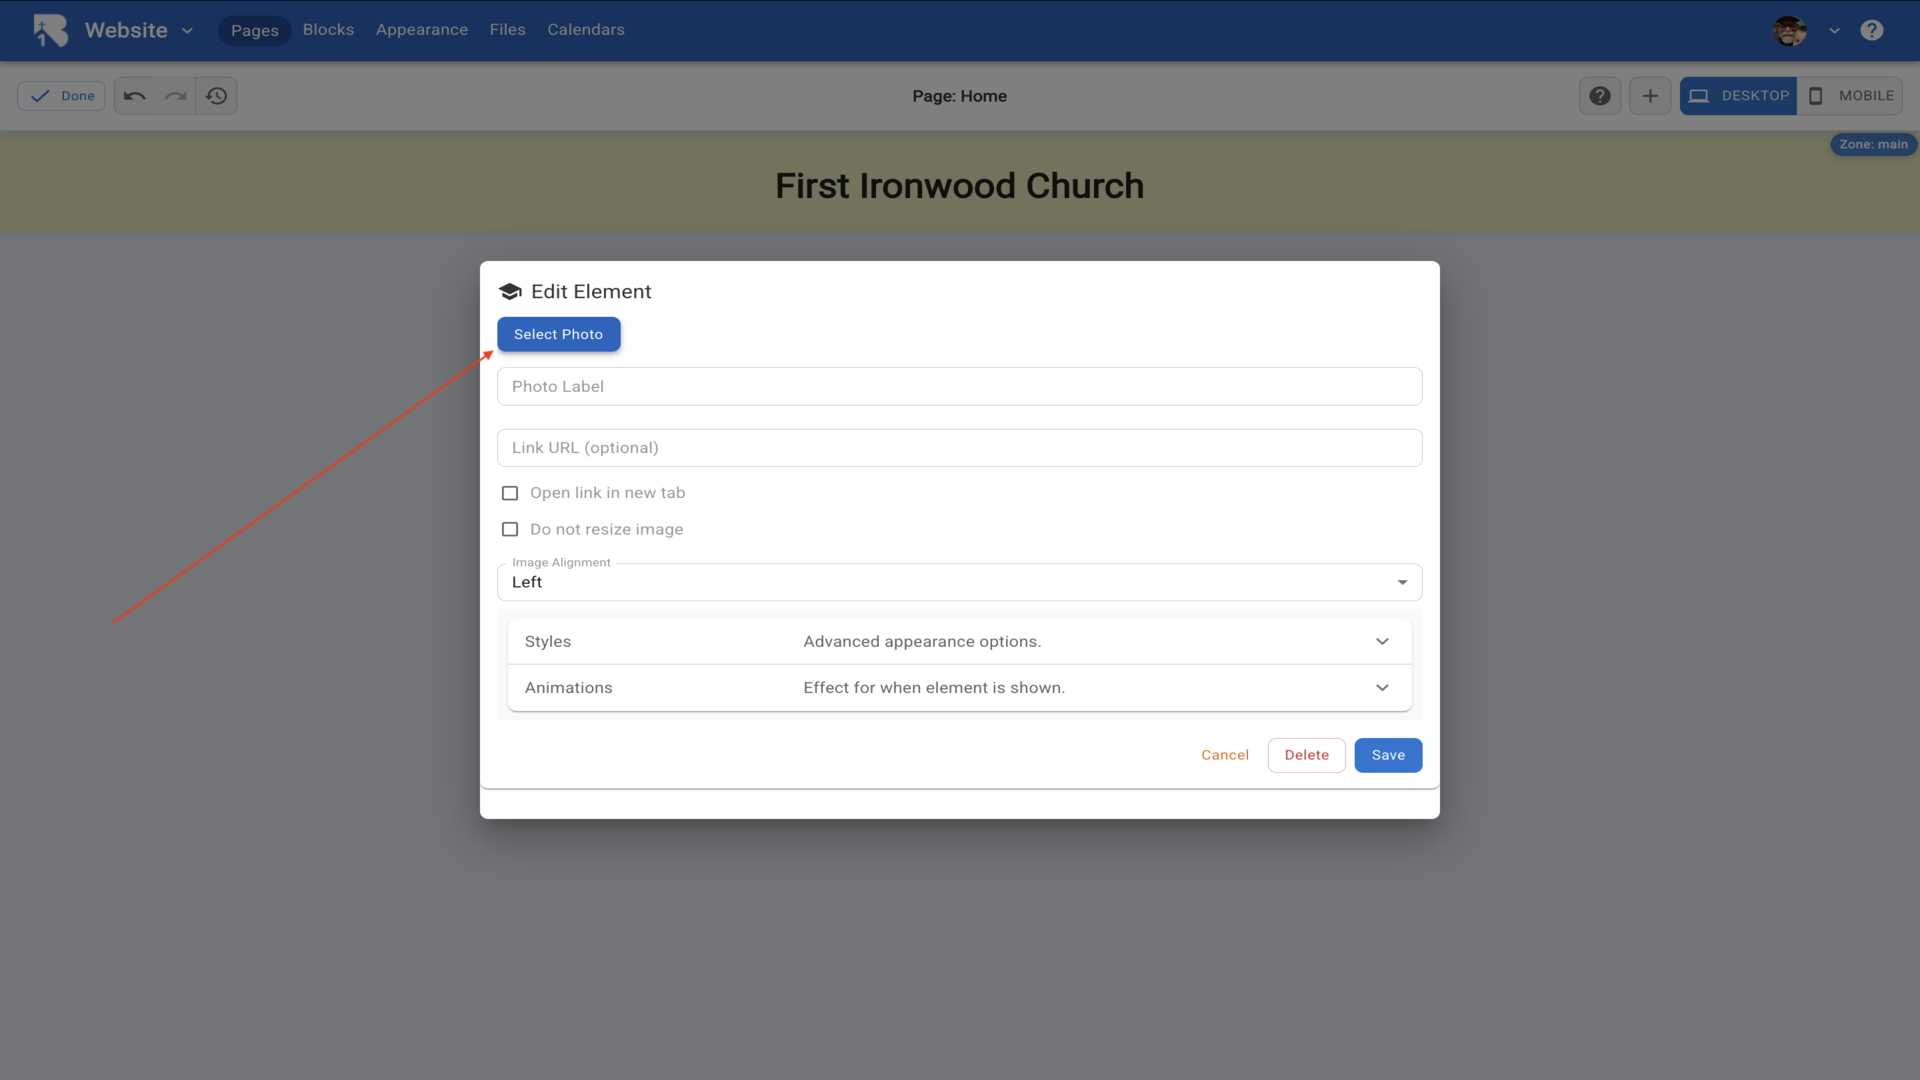Screen dimensions: 1920x1080
Task: Click the top-right help icon
Action: [x=1872, y=30]
